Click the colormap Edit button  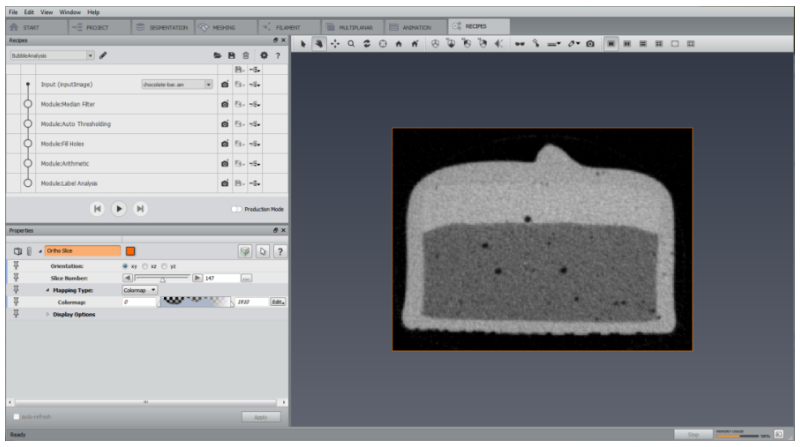[278, 302]
